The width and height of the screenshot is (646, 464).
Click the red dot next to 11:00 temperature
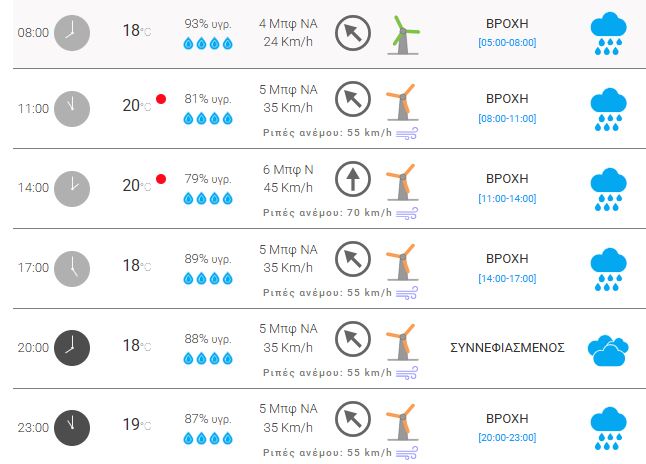pyautogui.click(x=160, y=100)
